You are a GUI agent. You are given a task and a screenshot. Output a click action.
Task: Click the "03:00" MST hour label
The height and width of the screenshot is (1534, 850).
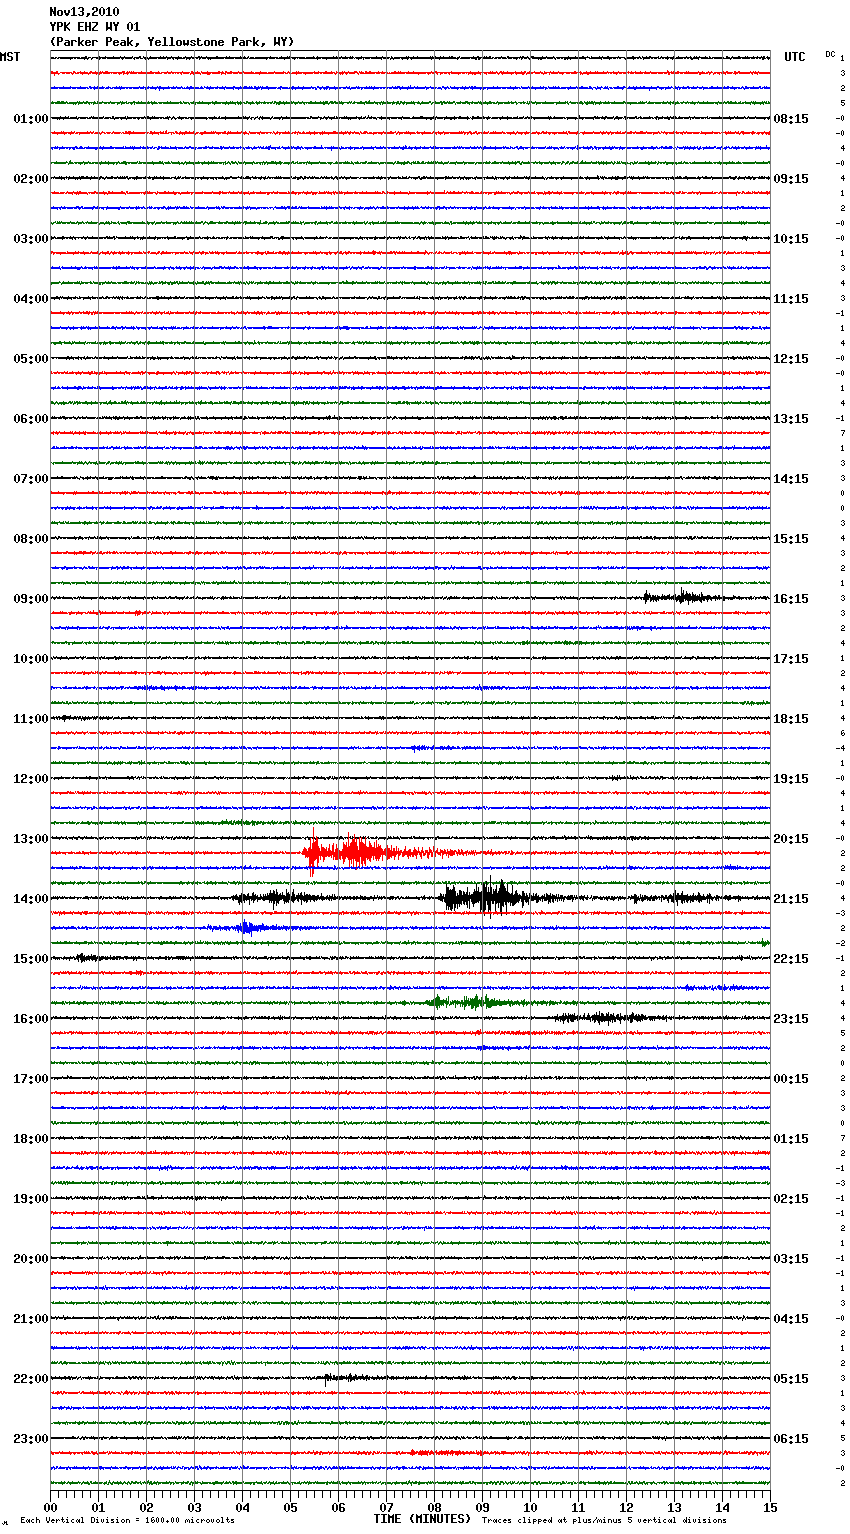click(x=31, y=239)
